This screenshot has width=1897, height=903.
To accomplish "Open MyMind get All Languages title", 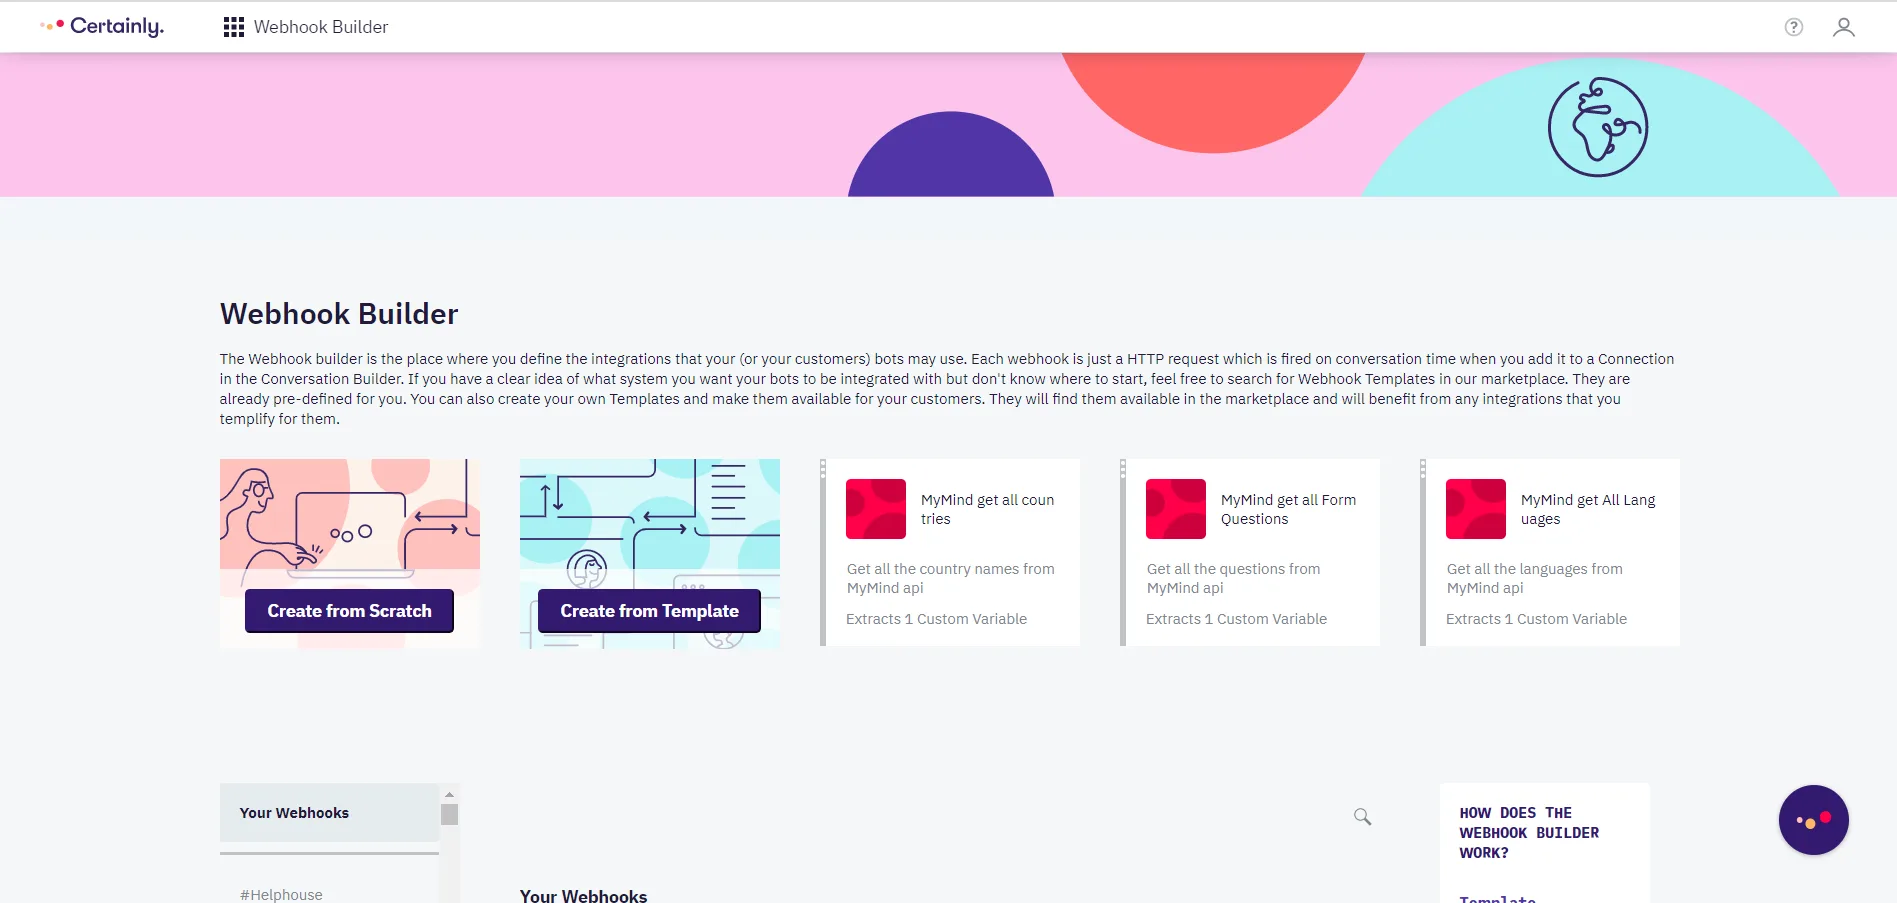I will (1588, 509).
